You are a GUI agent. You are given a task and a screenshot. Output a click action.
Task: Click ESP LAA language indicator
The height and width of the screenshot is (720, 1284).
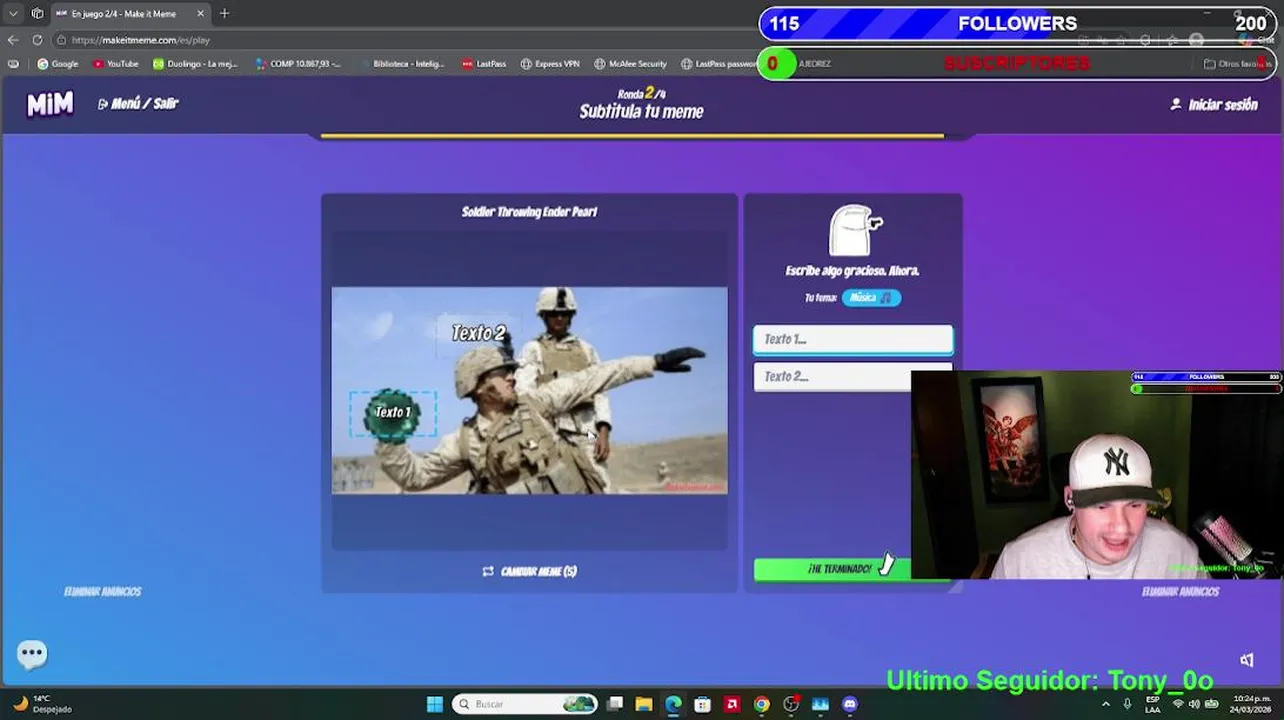pyautogui.click(x=1153, y=704)
